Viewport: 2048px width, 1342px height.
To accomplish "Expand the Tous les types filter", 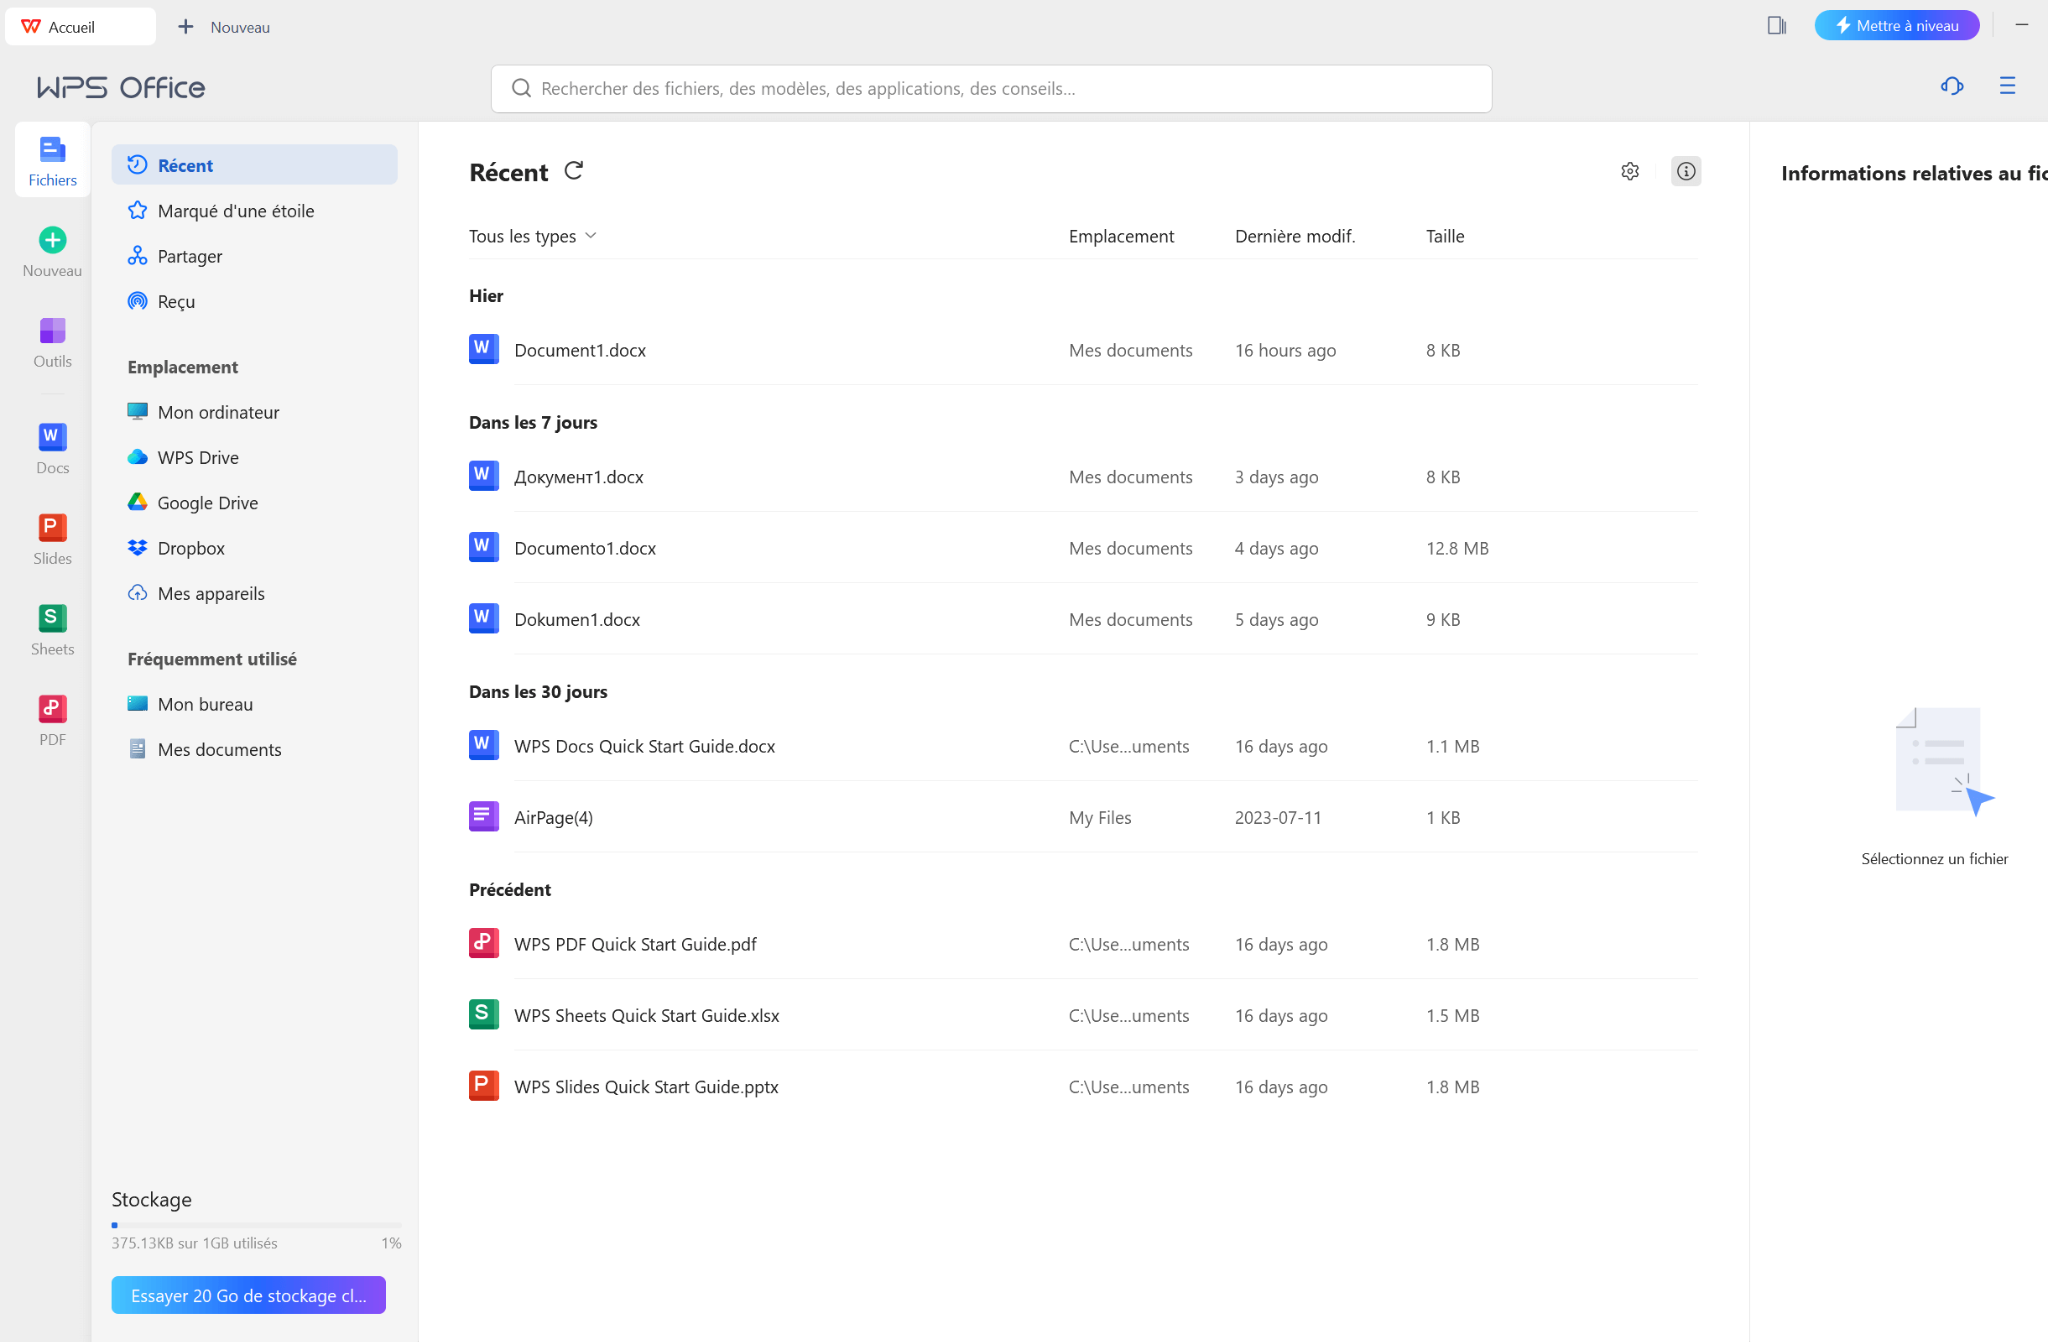I will point(532,236).
